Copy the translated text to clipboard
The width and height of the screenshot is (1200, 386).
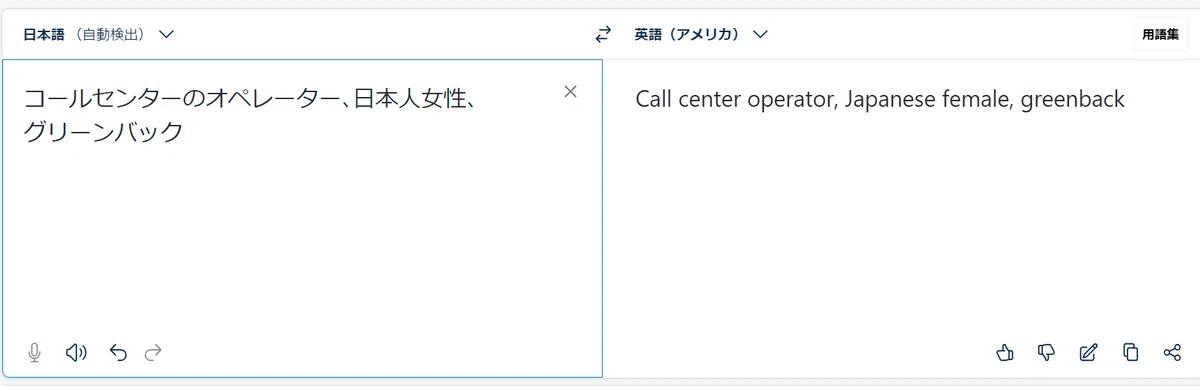[1131, 352]
